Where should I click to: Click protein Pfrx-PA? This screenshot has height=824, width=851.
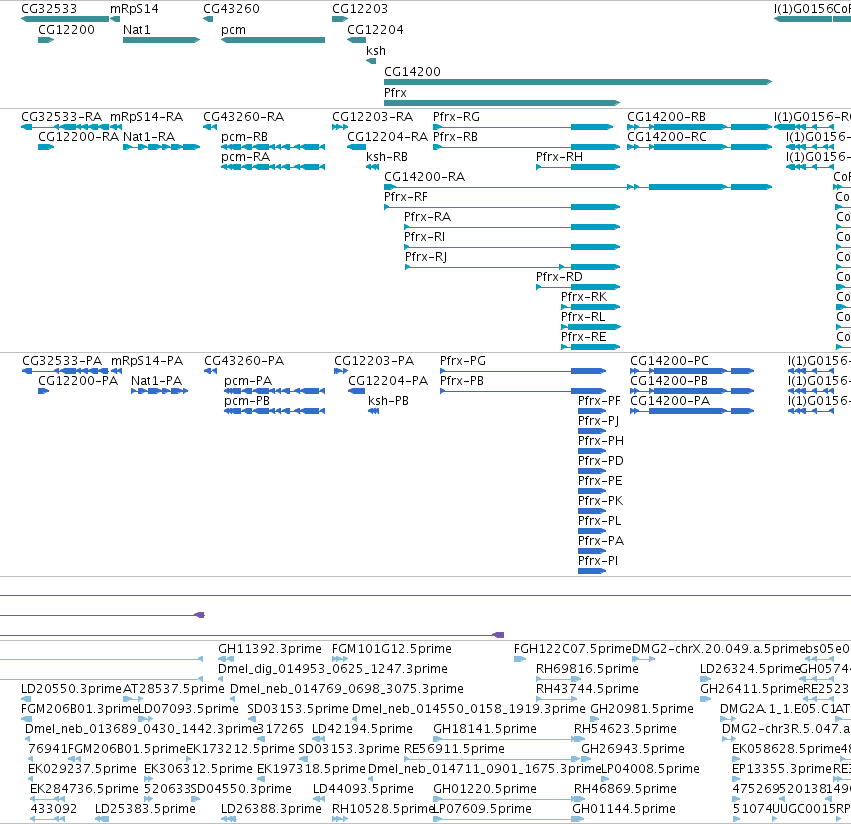[x=592, y=551]
